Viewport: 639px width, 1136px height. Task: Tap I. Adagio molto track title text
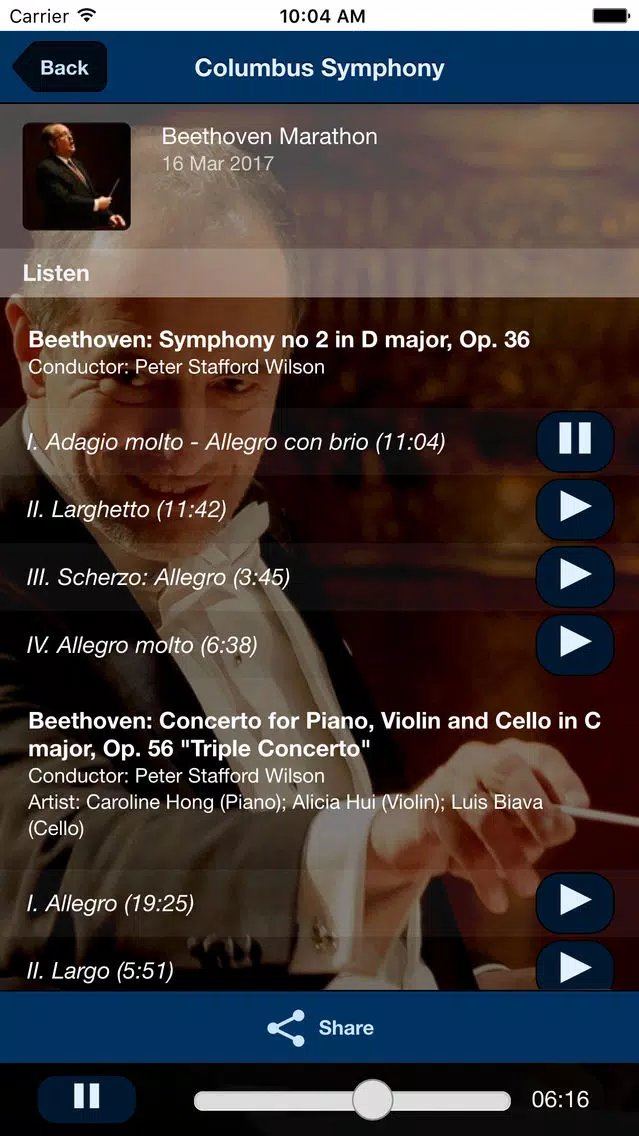(236, 442)
